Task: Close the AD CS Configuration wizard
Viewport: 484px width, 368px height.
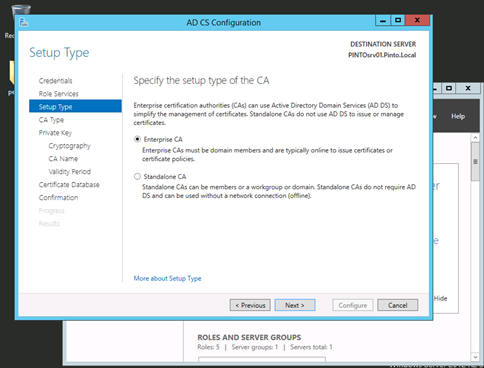Action: coord(417,21)
